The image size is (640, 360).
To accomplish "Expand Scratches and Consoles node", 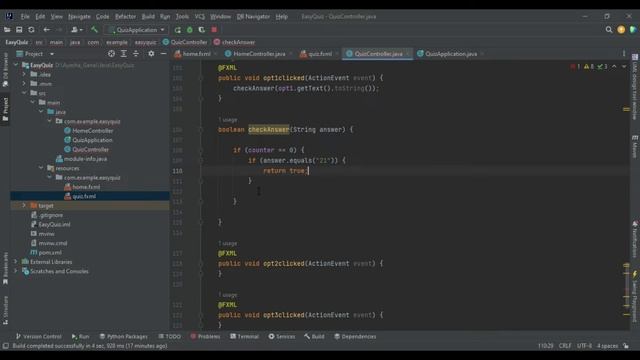I will (16, 271).
